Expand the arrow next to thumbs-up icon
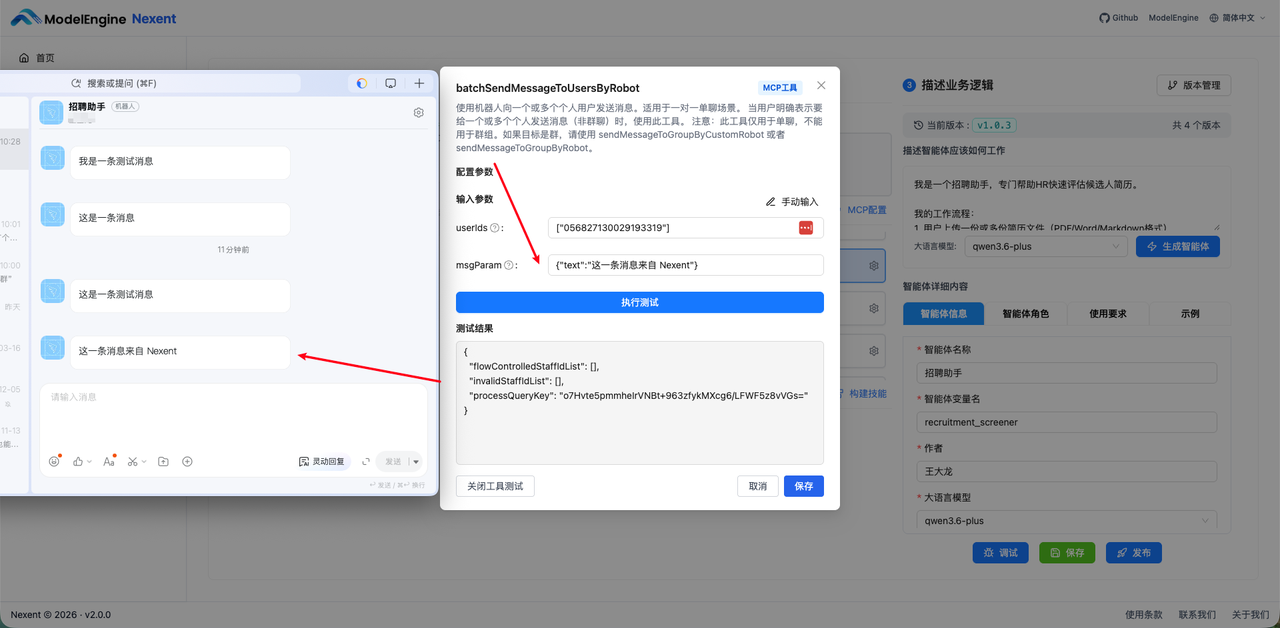The image size is (1280, 628). [89, 462]
